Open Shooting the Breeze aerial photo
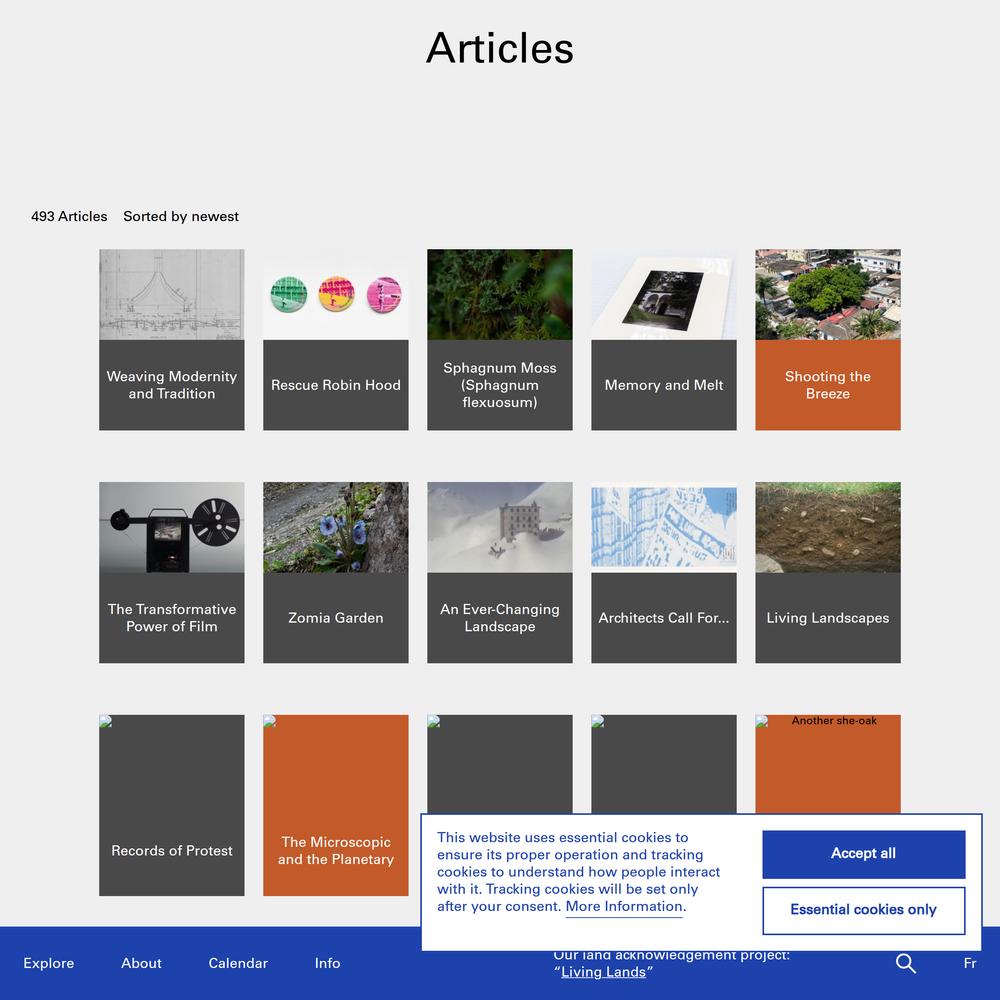 [828, 294]
